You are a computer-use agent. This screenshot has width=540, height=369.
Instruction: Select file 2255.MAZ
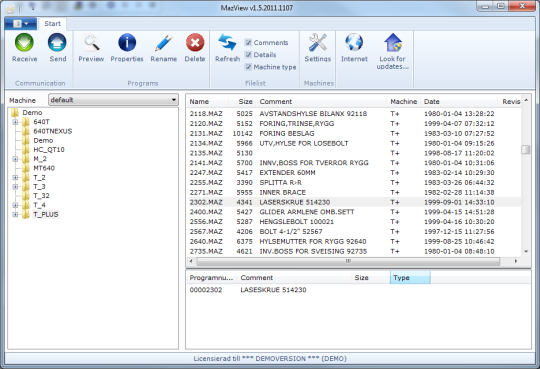pyautogui.click(x=354, y=183)
